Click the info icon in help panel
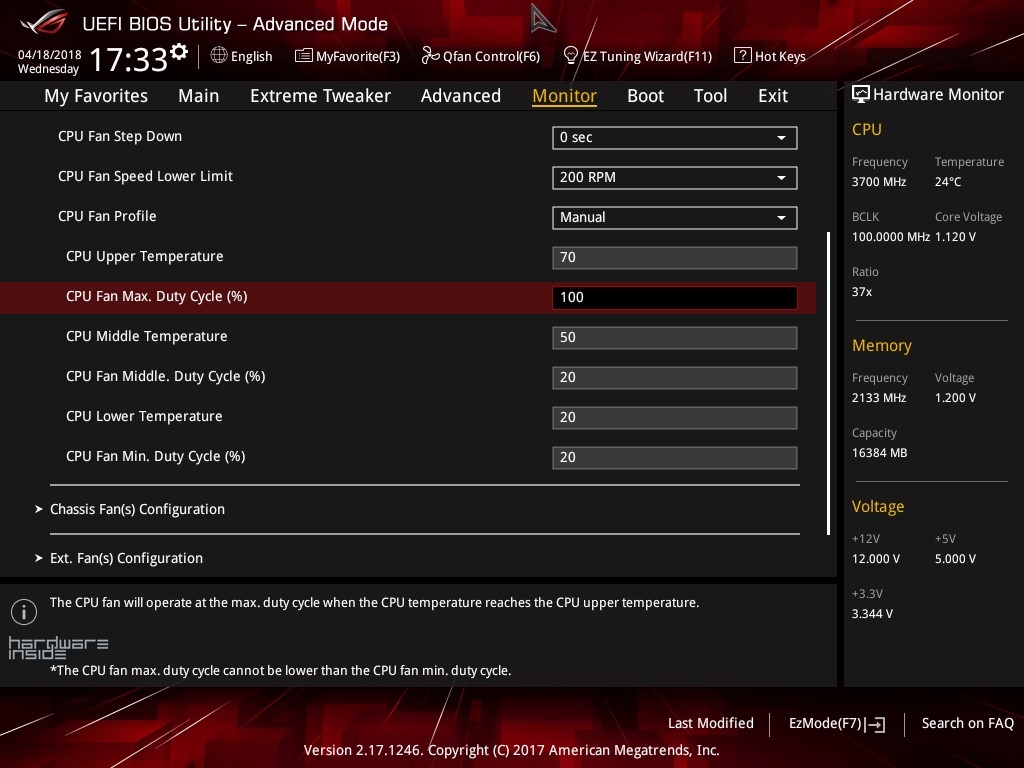The height and width of the screenshot is (768, 1024). tap(20, 610)
